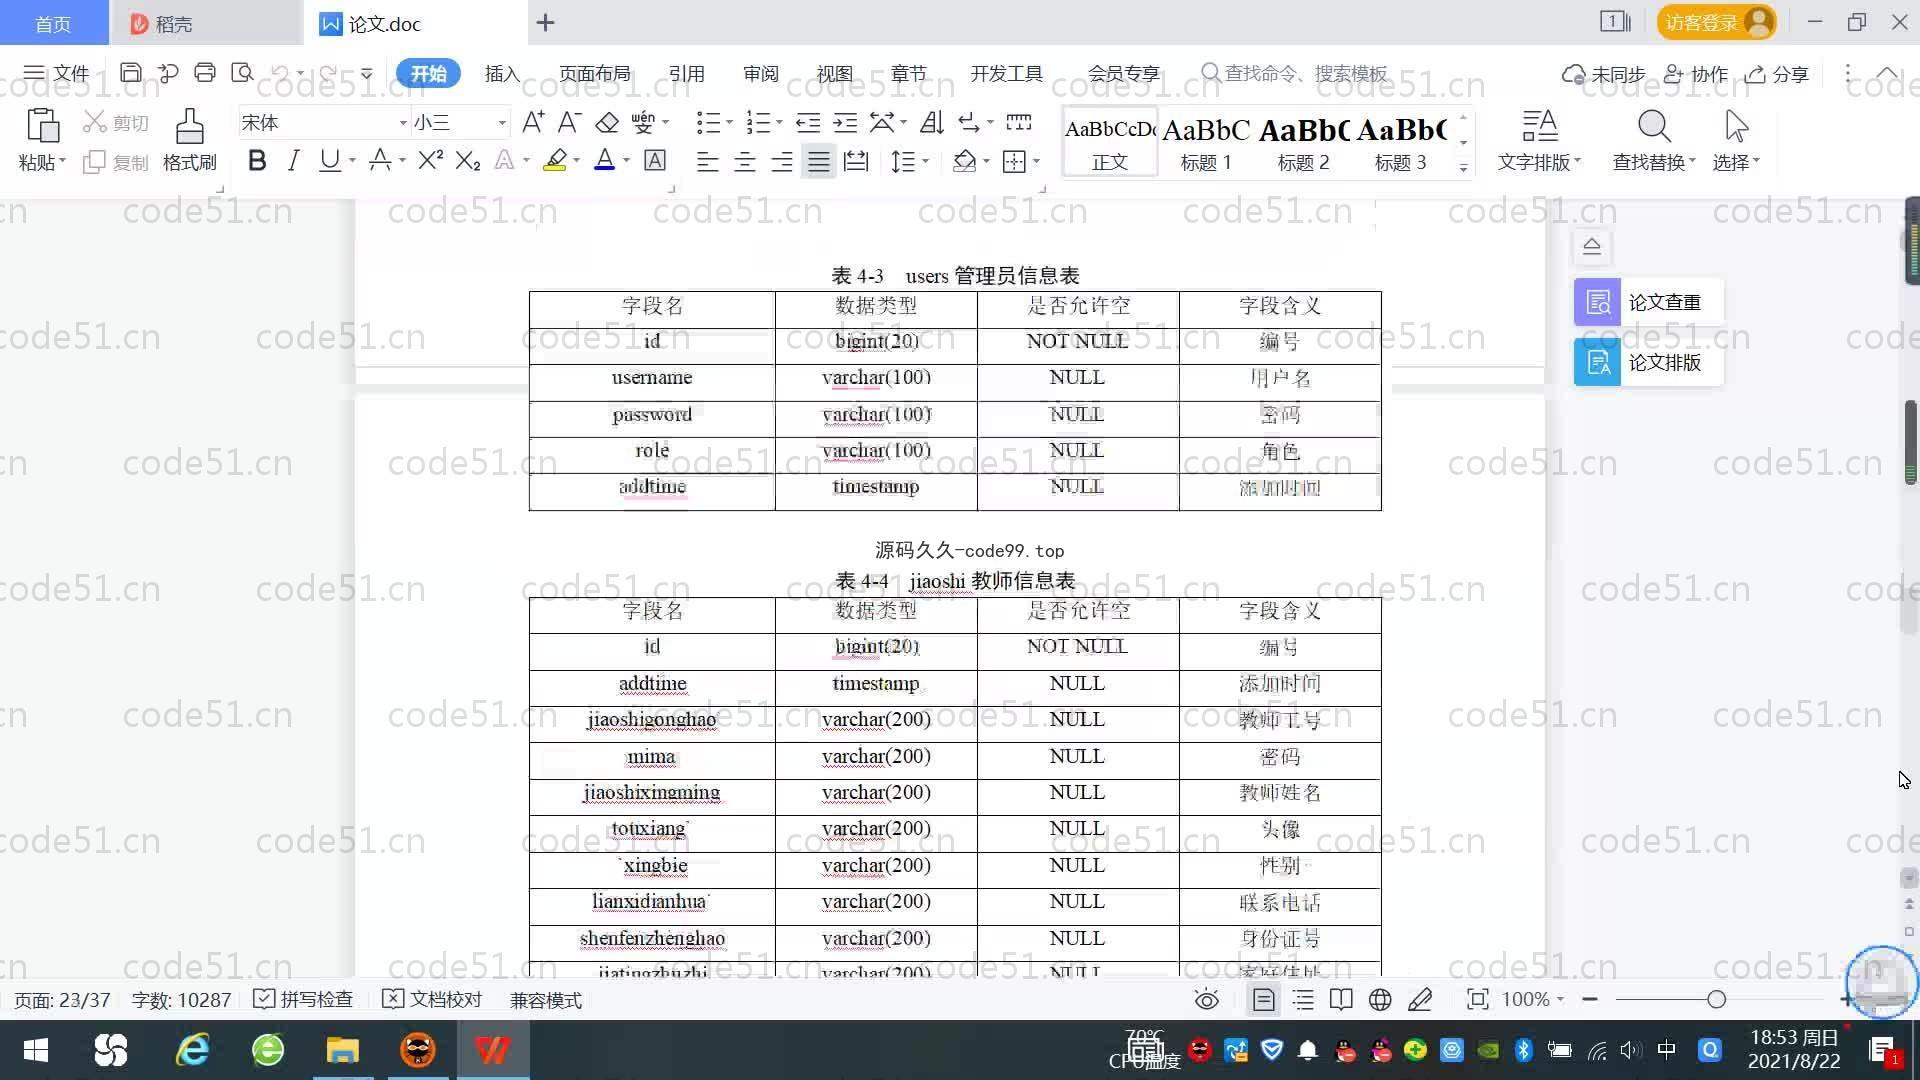Click the Format Painter brush
The width and height of the screenshot is (1920, 1080).
point(190,127)
